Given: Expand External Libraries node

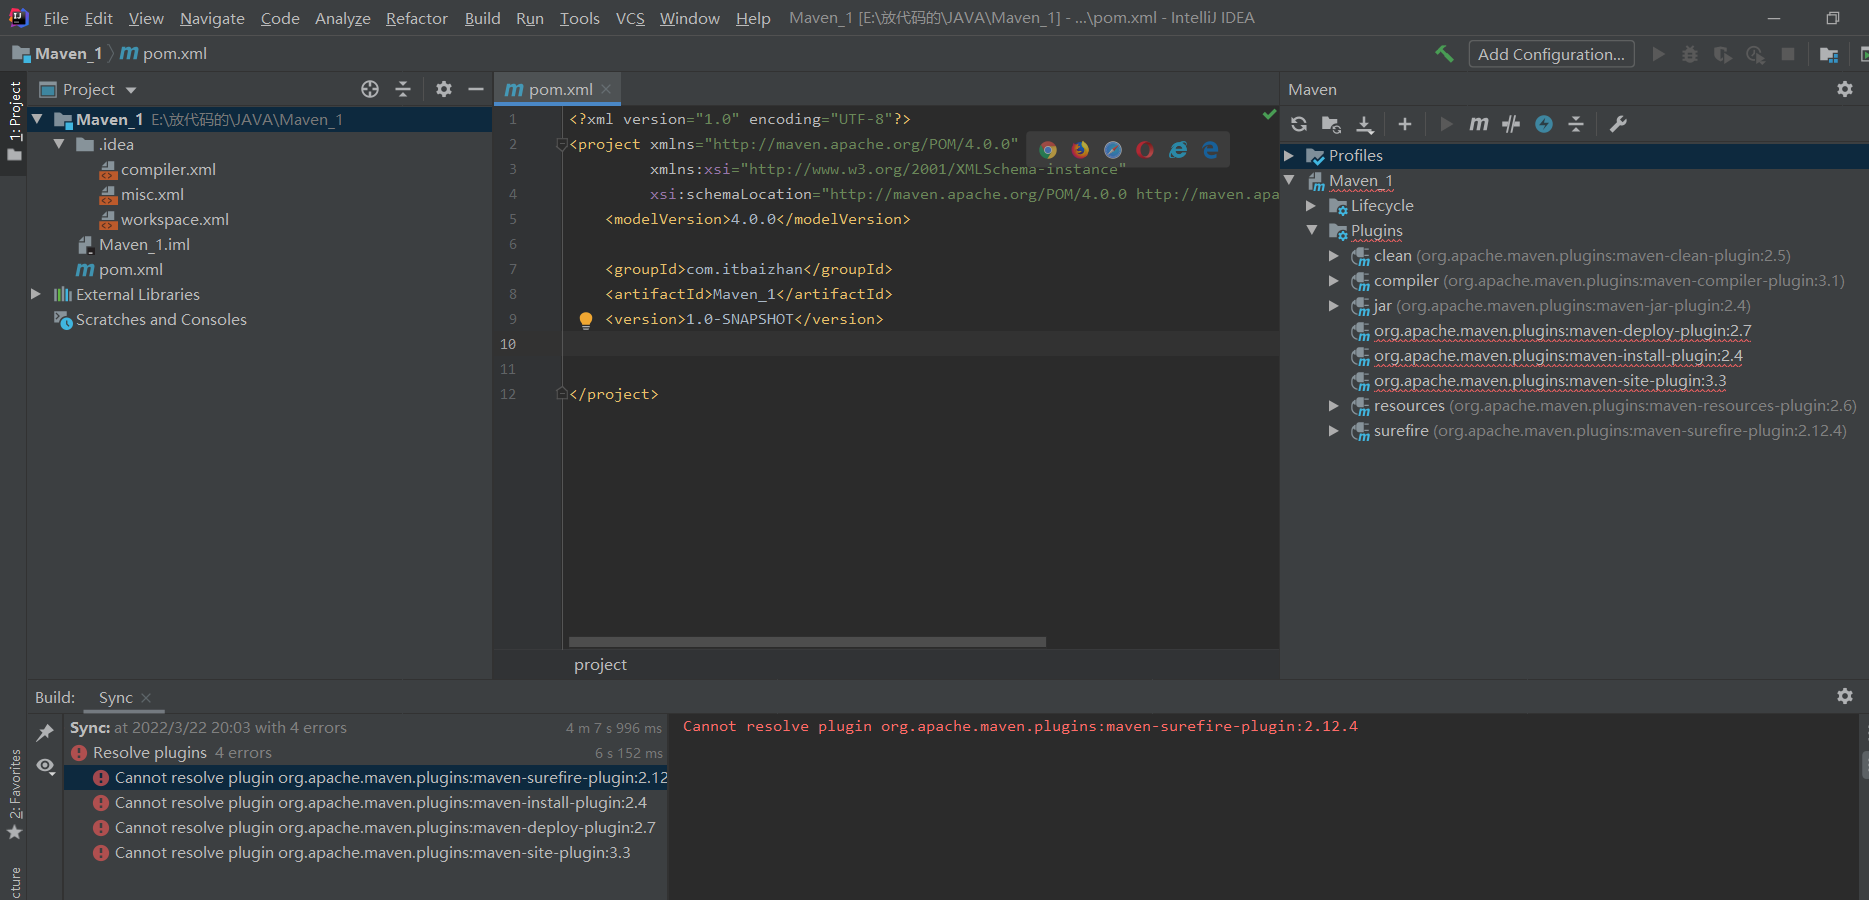Looking at the screenshot, I should (36, 294).
